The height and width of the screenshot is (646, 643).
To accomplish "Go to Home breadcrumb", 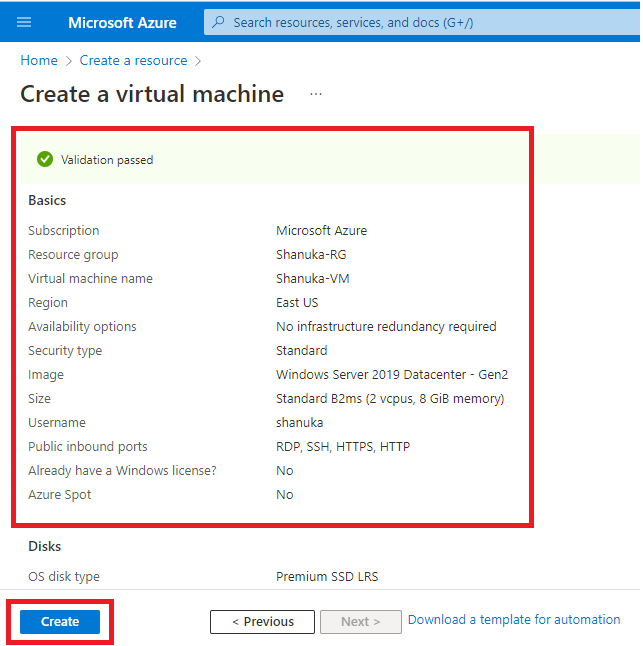I will (39, 61).
